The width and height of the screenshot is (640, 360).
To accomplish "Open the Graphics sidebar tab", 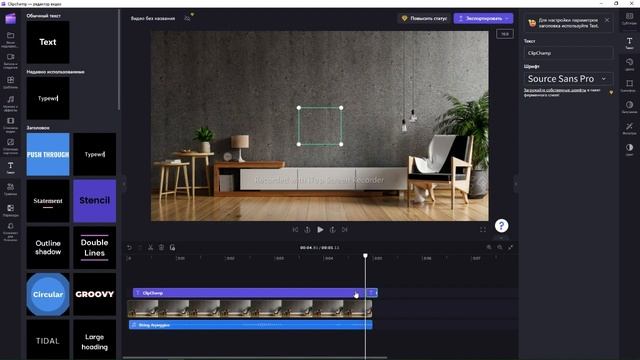I will [11, 189].
